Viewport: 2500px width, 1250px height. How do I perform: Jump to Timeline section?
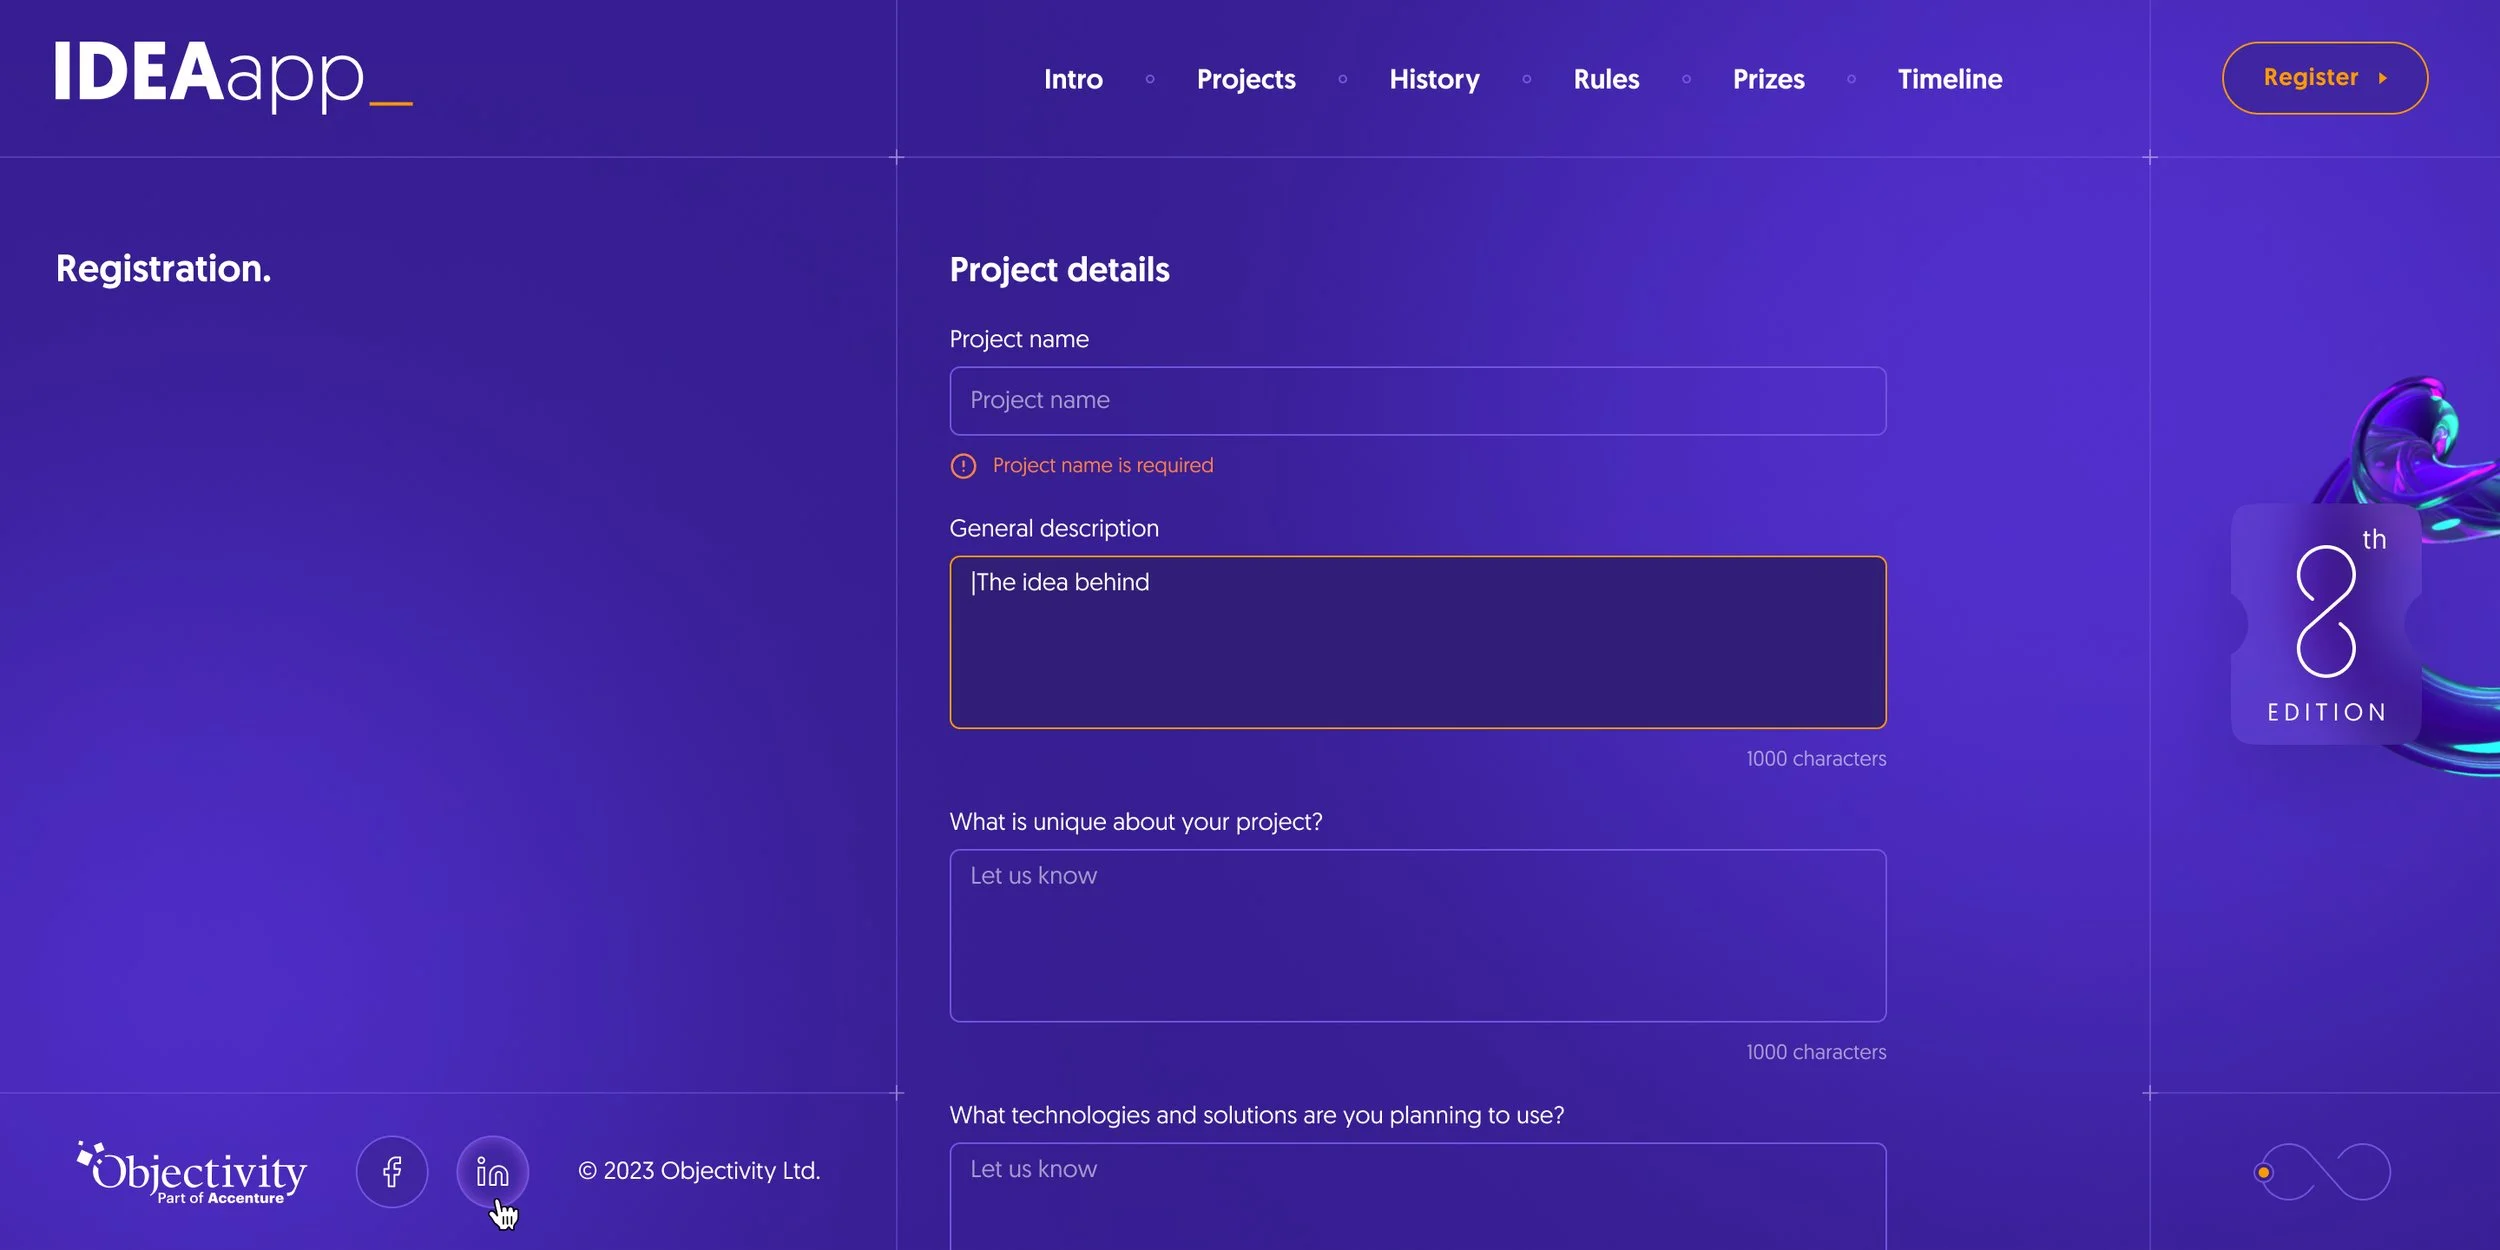tap(1949, 79)
